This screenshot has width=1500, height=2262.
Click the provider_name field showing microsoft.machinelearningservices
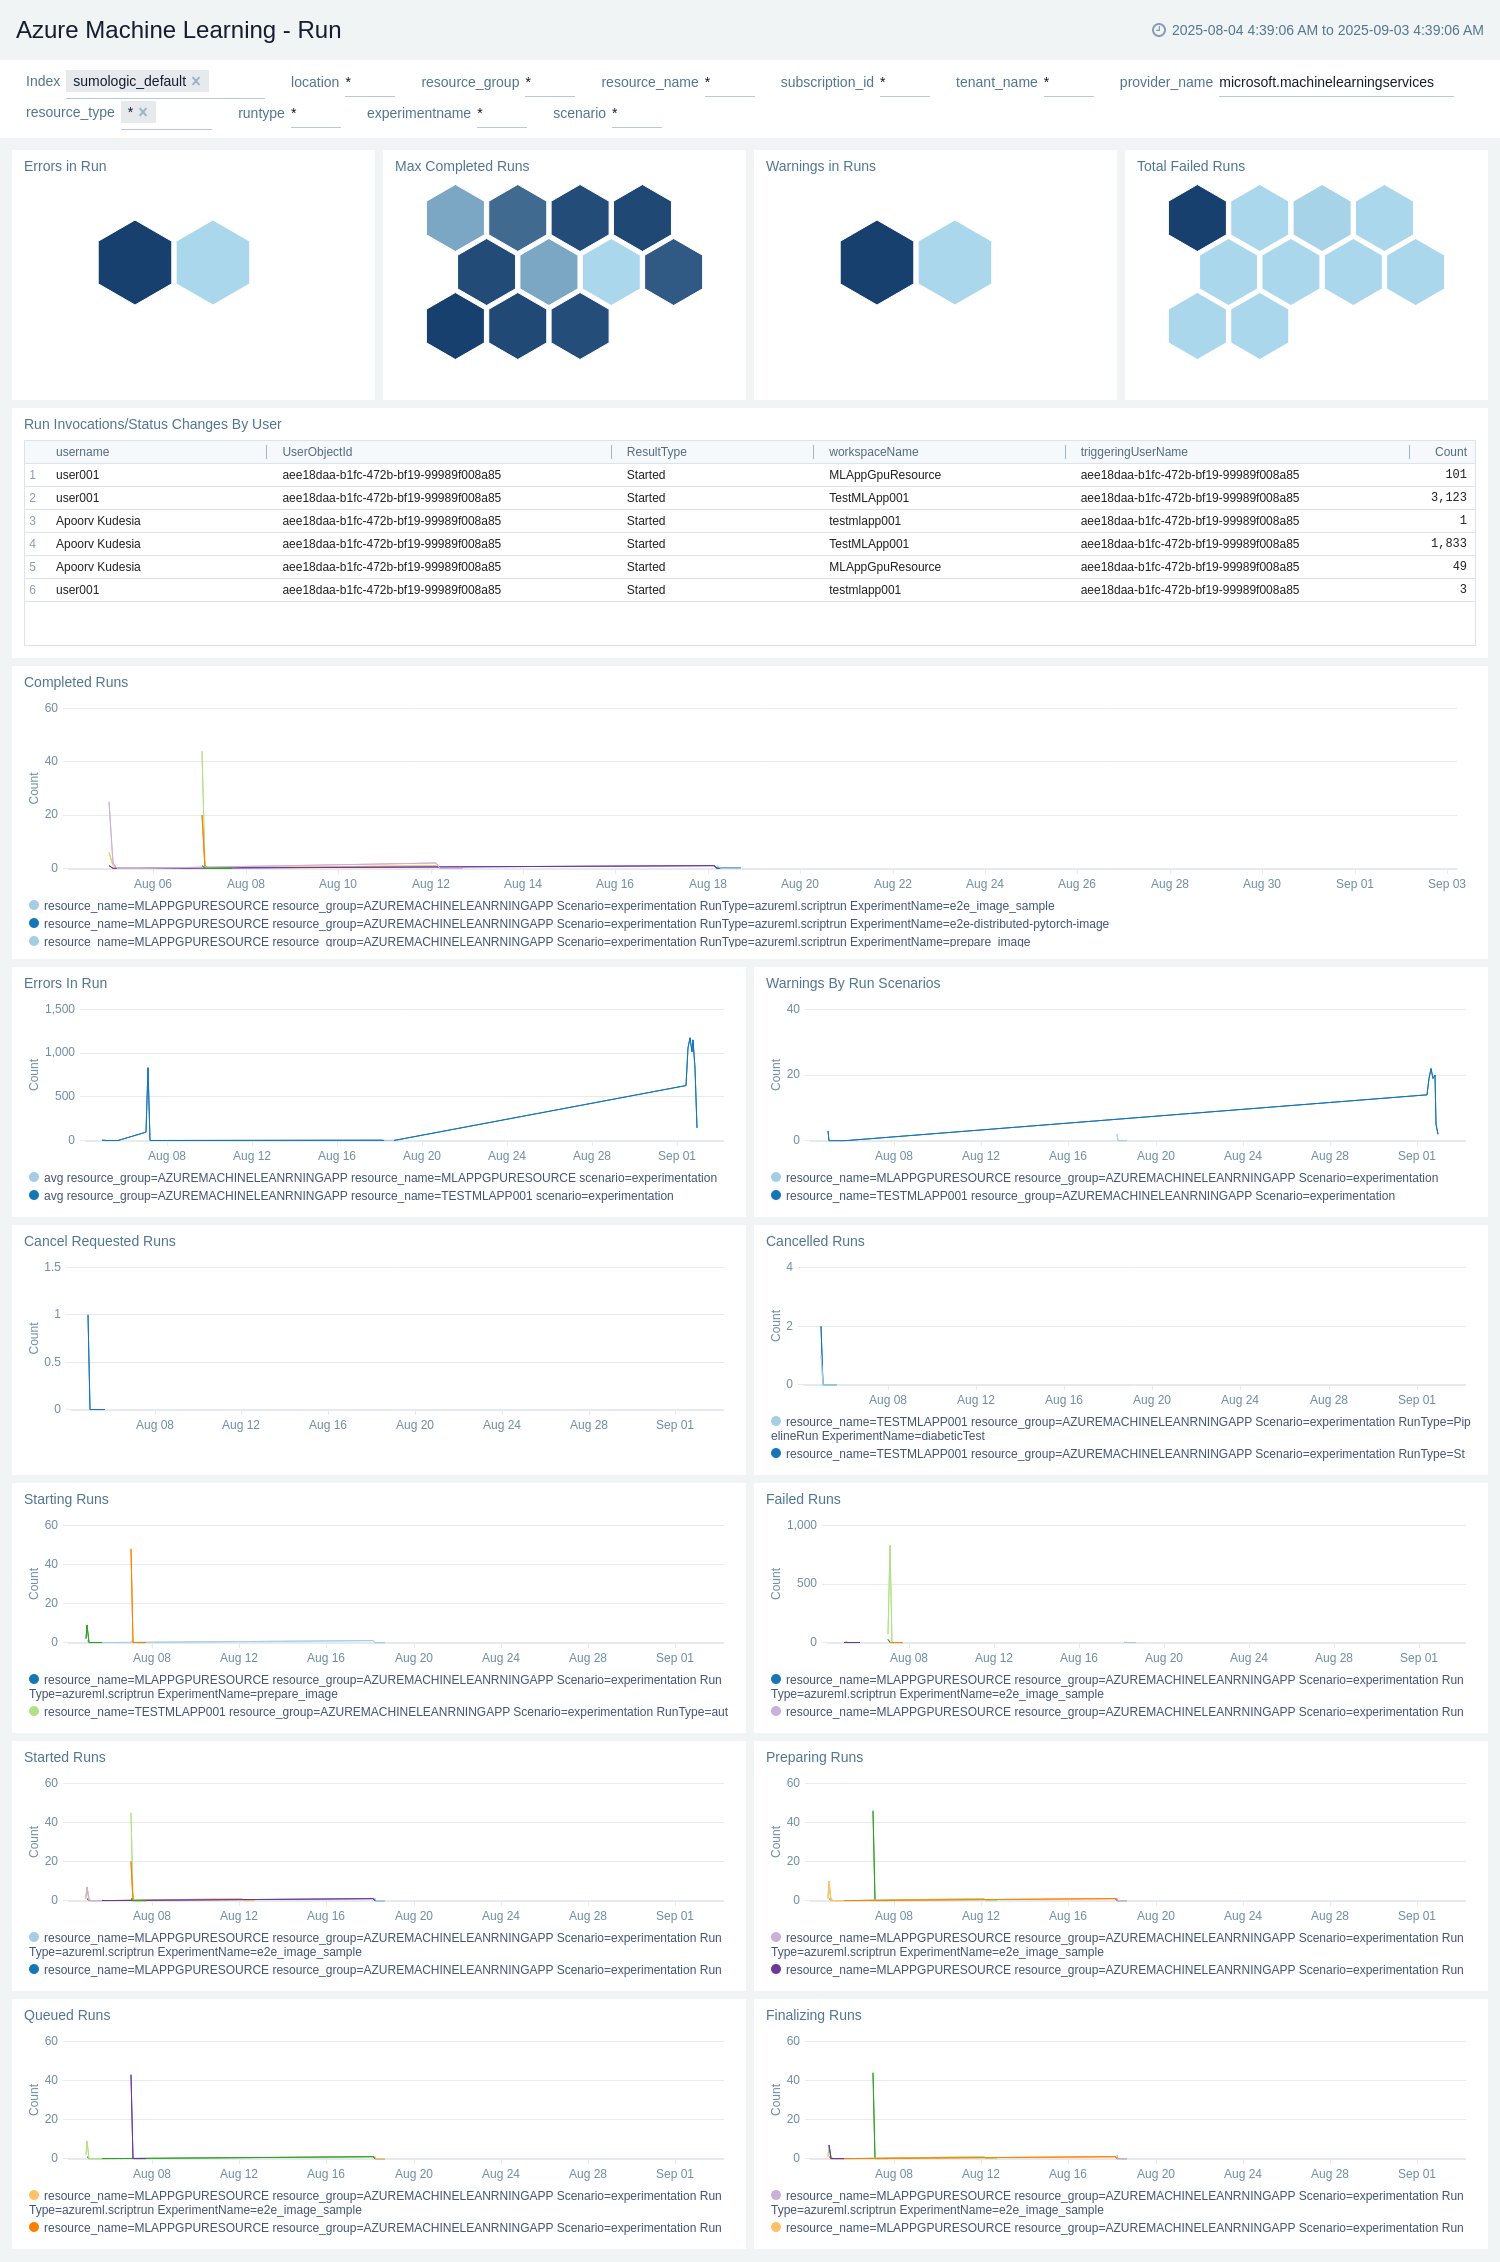tap(1335, 83)
